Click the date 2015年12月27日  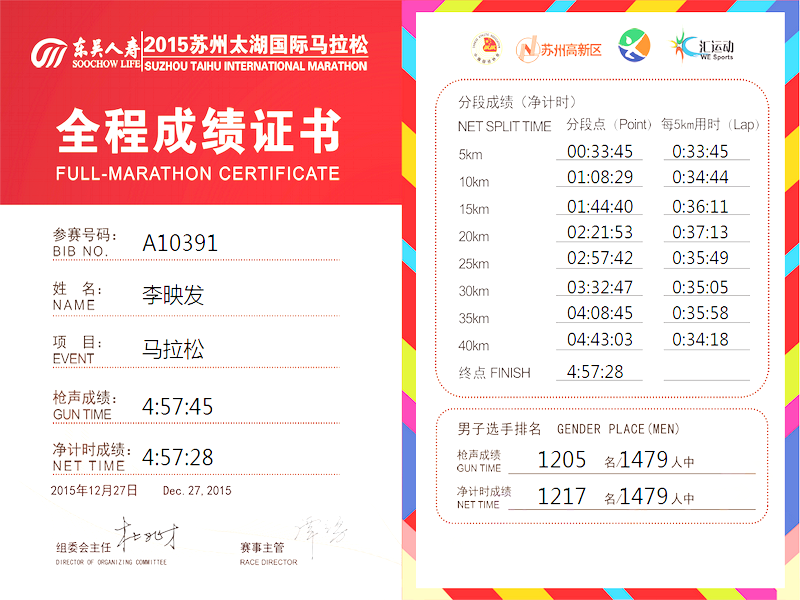(94, 490)
